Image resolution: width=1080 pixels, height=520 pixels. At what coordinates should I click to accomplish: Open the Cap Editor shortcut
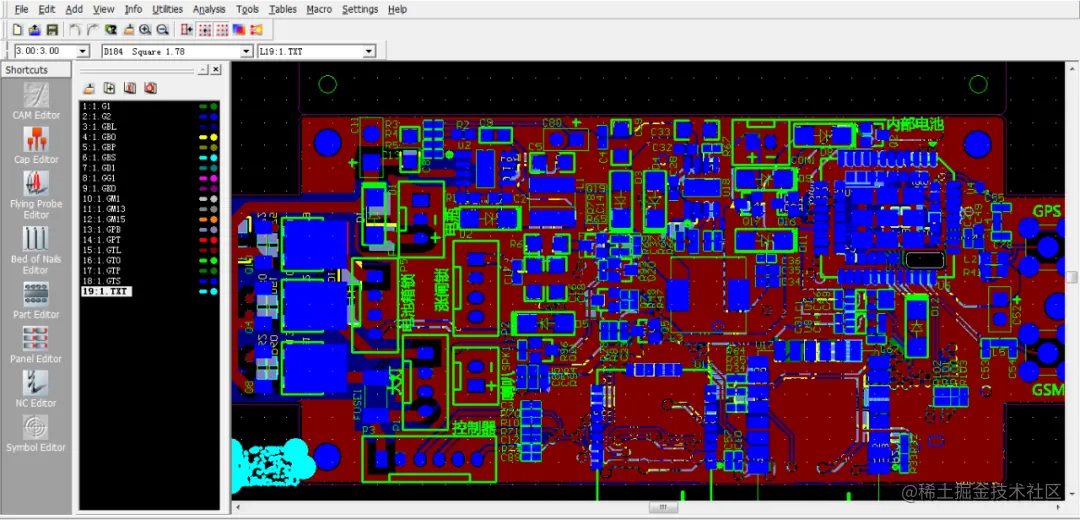[x=37, y=145]
